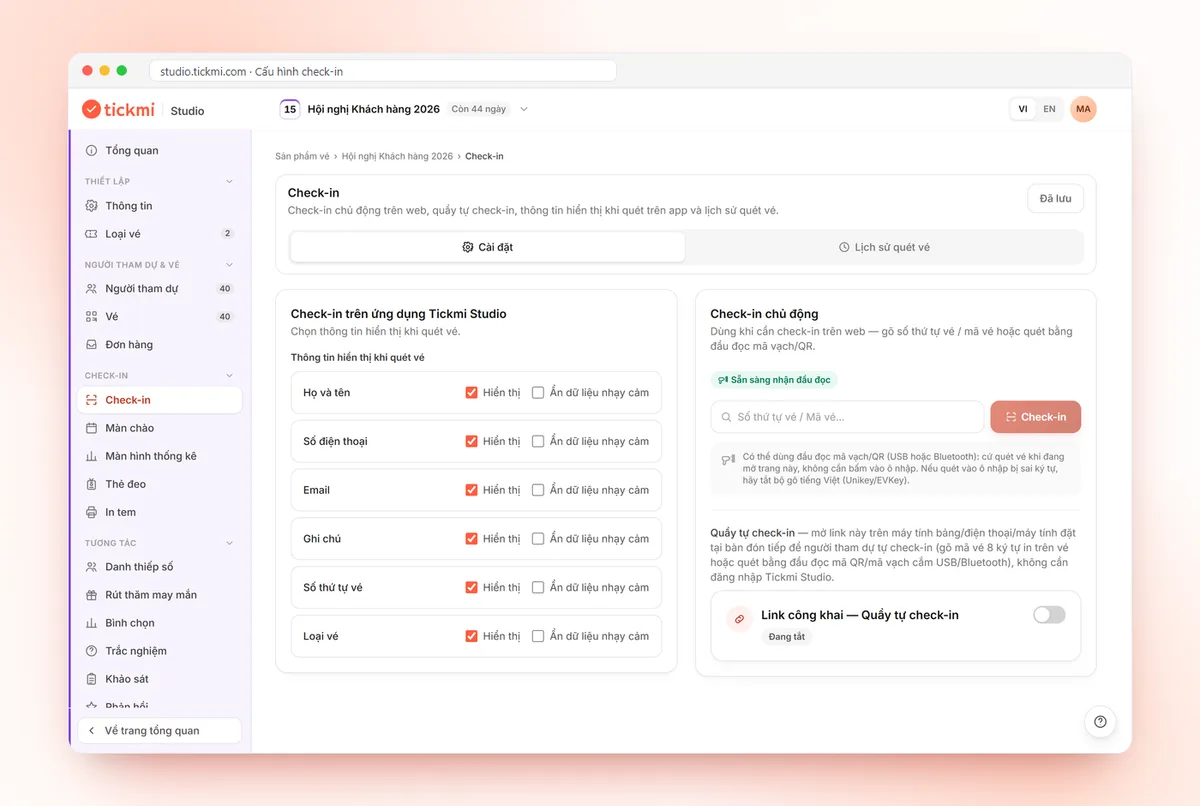Open the help question mark icon

point(1100,722)
